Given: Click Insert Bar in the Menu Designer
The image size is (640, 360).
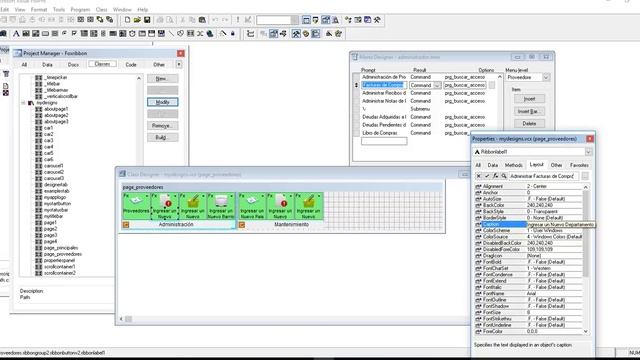Looking at the screenshot, I should tap(529, 111).
